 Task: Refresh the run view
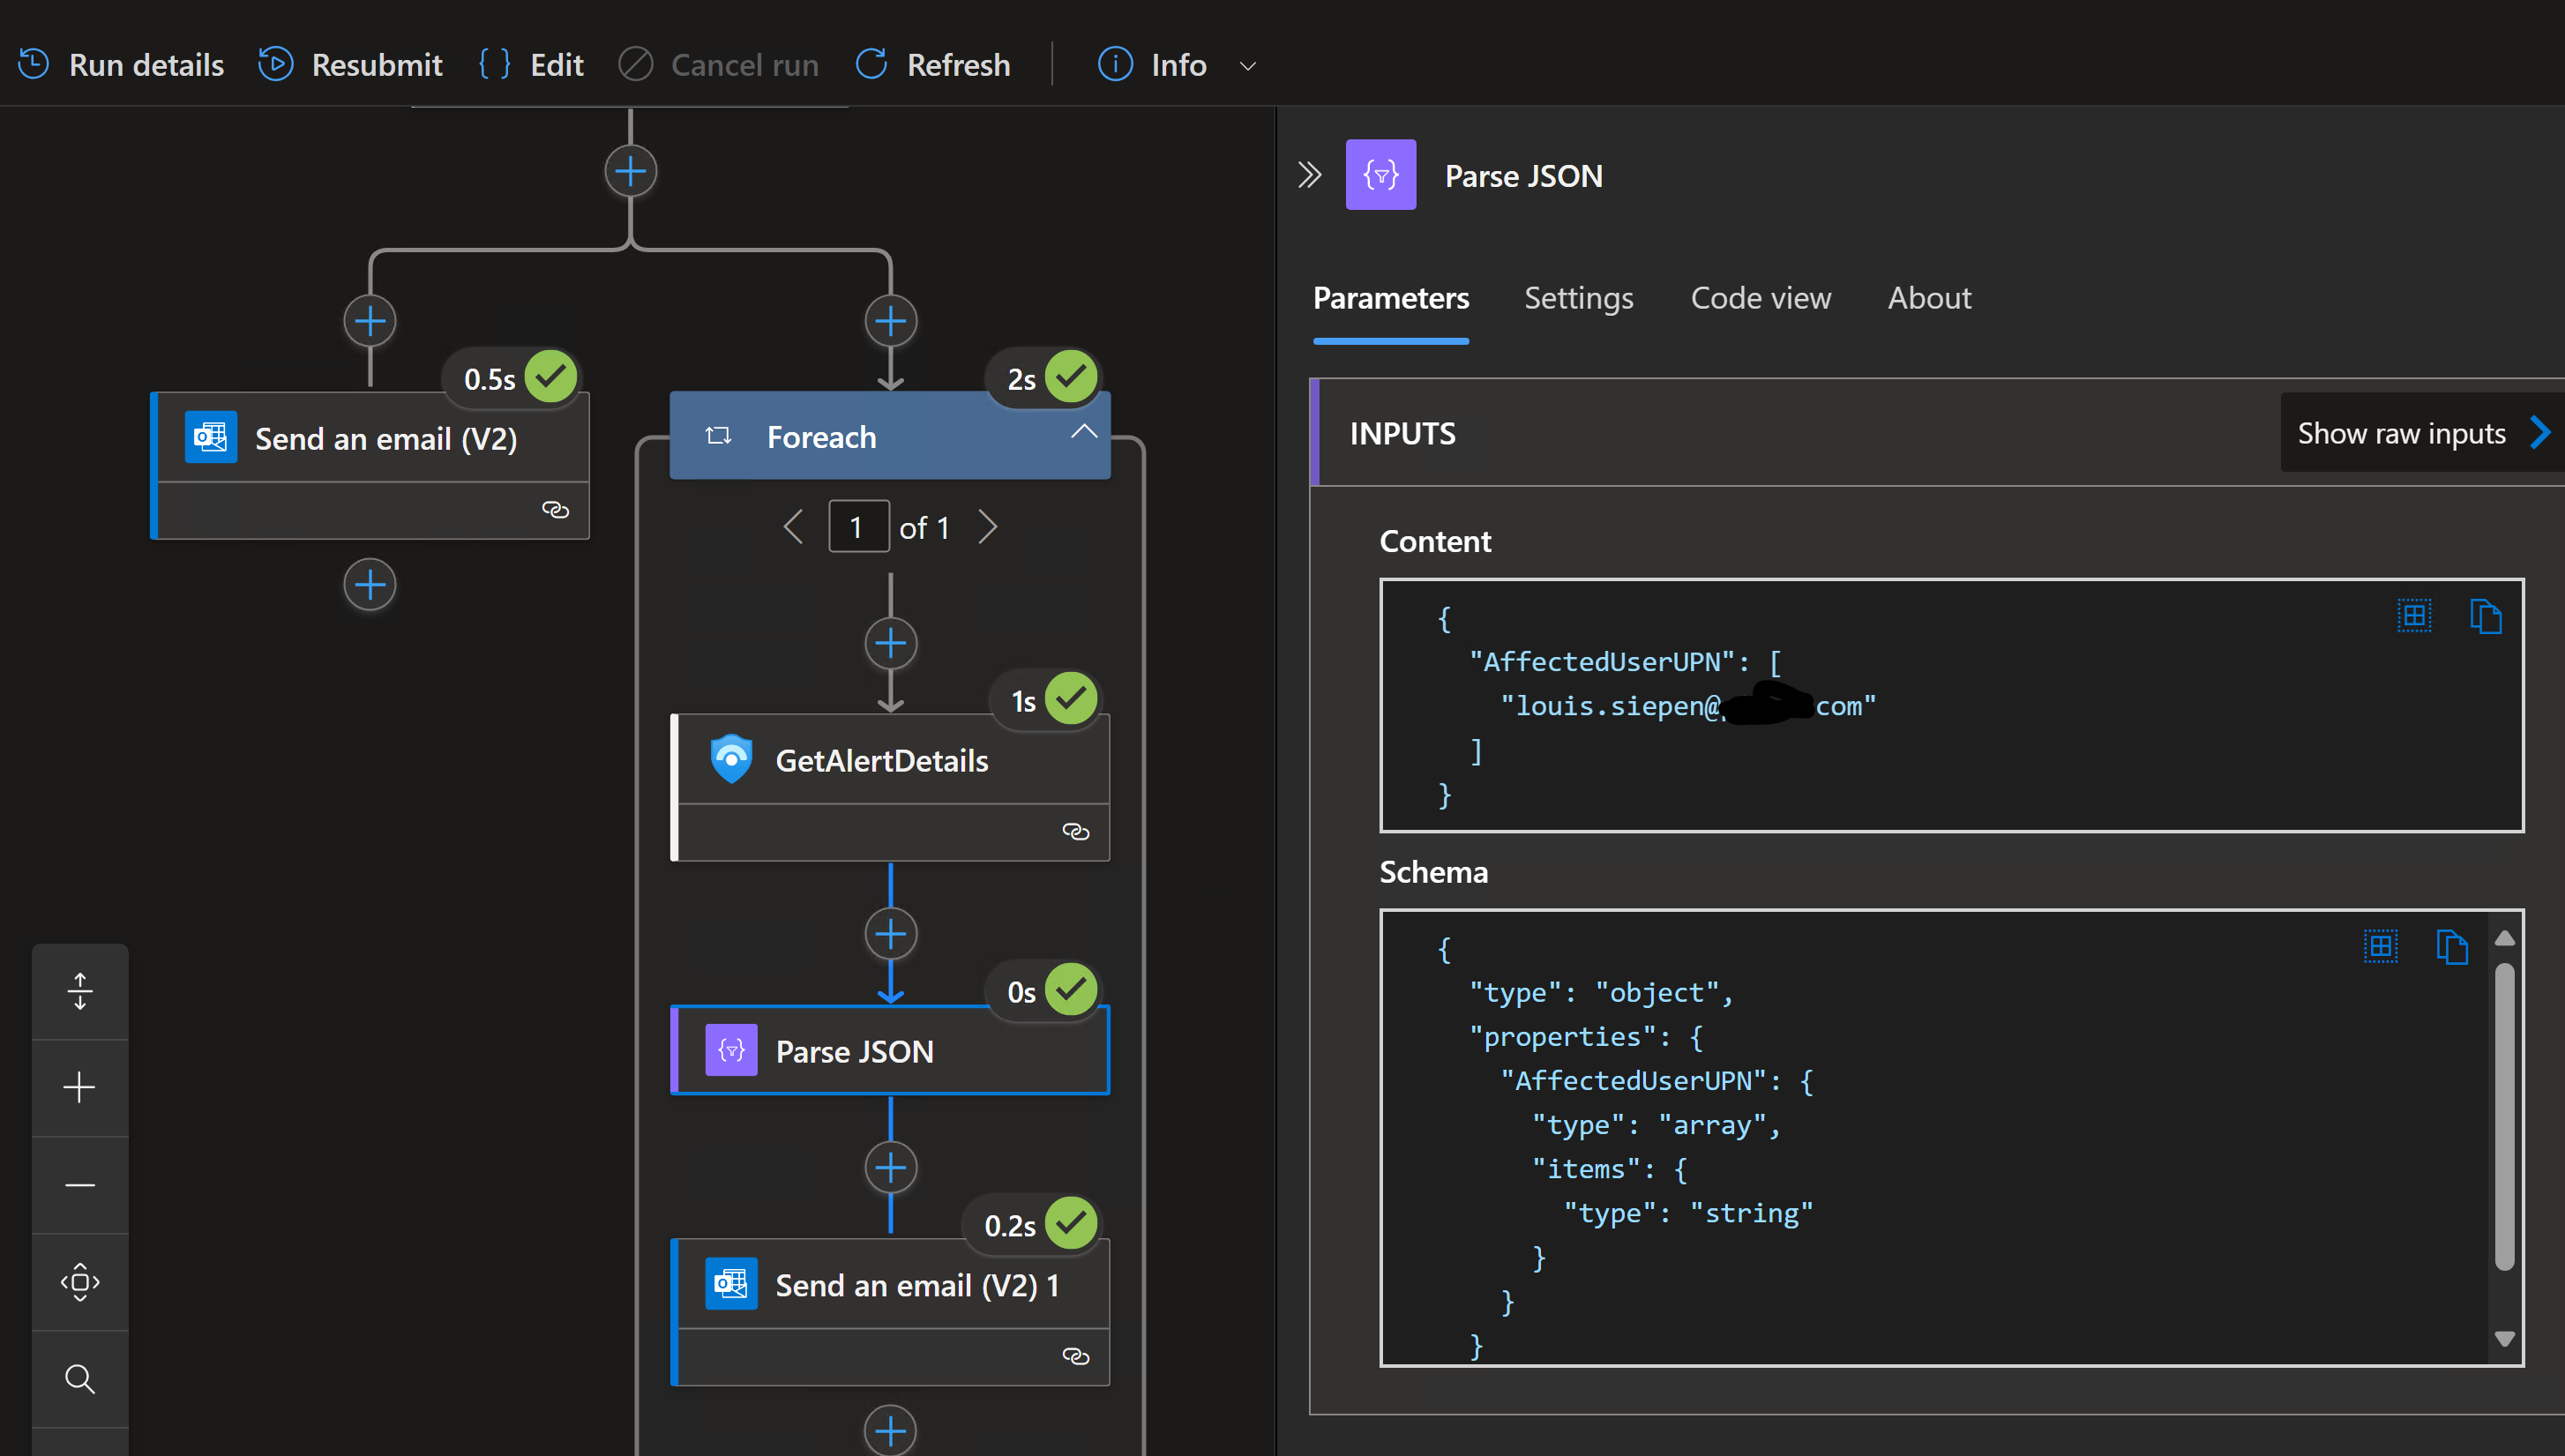point(933,65)
